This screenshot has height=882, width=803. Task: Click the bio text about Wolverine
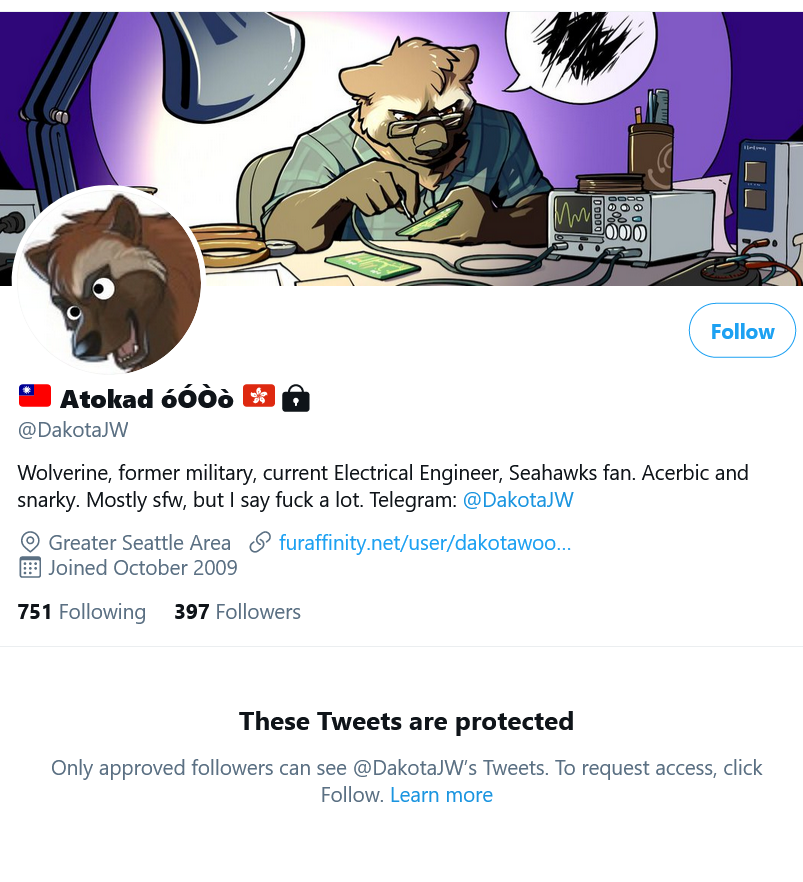(x=383, y=487)
